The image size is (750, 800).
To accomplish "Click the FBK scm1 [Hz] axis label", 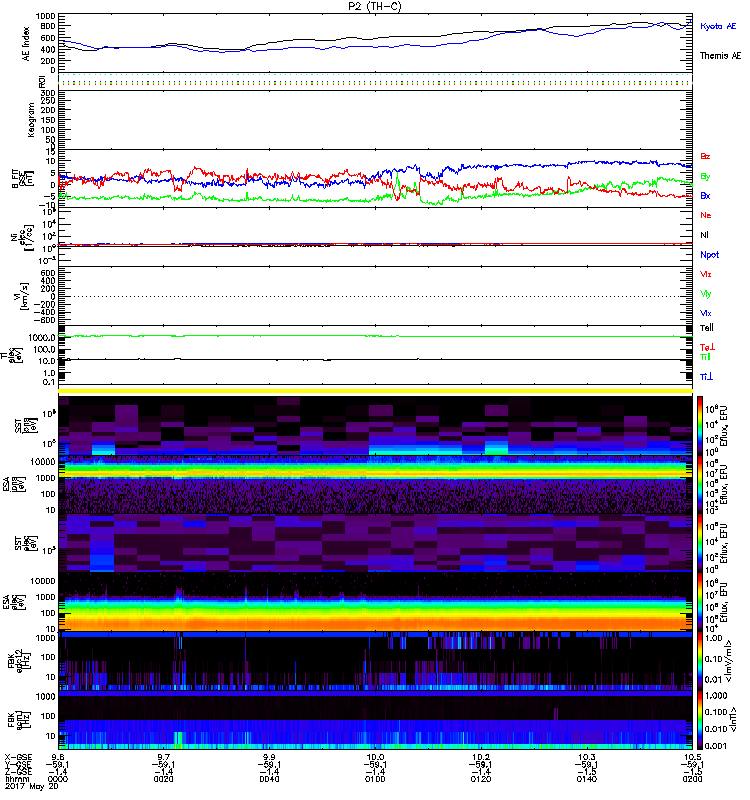I will [x=18, y=718].
